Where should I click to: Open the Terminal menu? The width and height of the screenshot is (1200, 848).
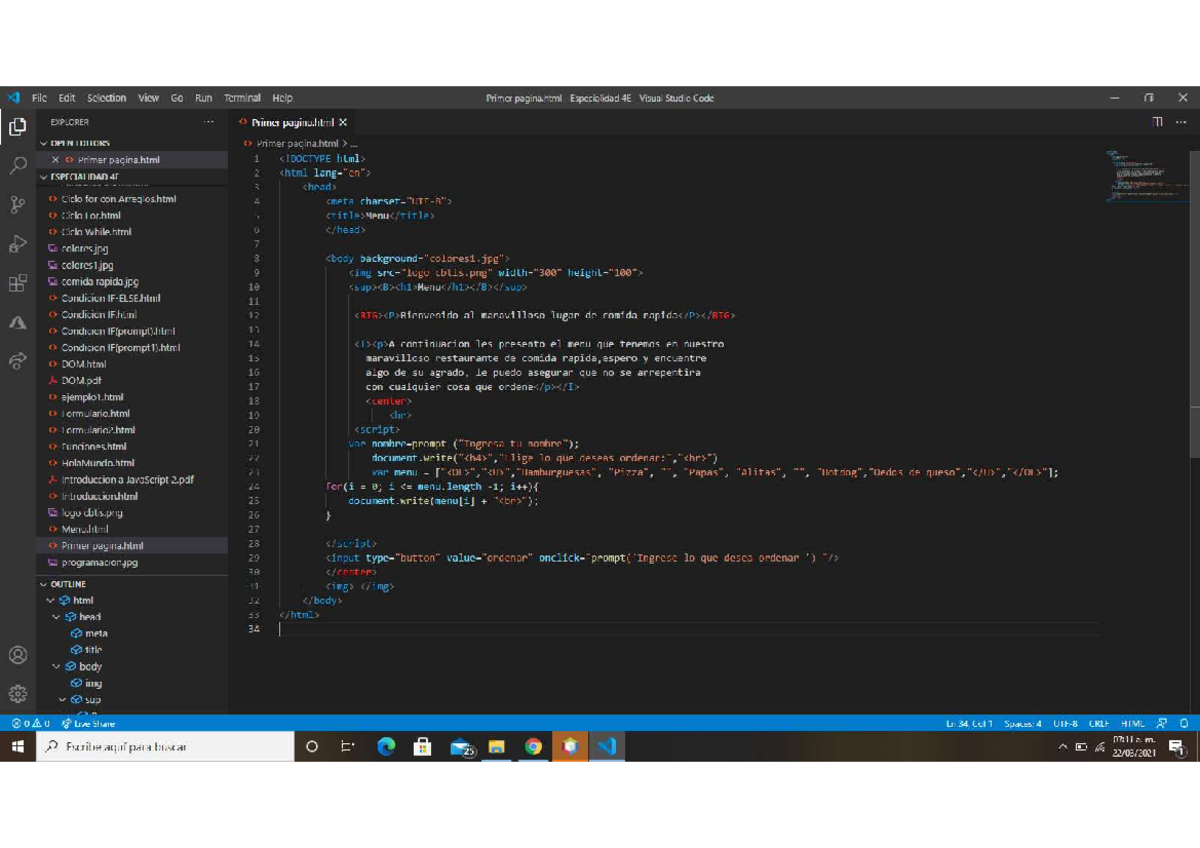pyautogui.click(x=242, y=98)
